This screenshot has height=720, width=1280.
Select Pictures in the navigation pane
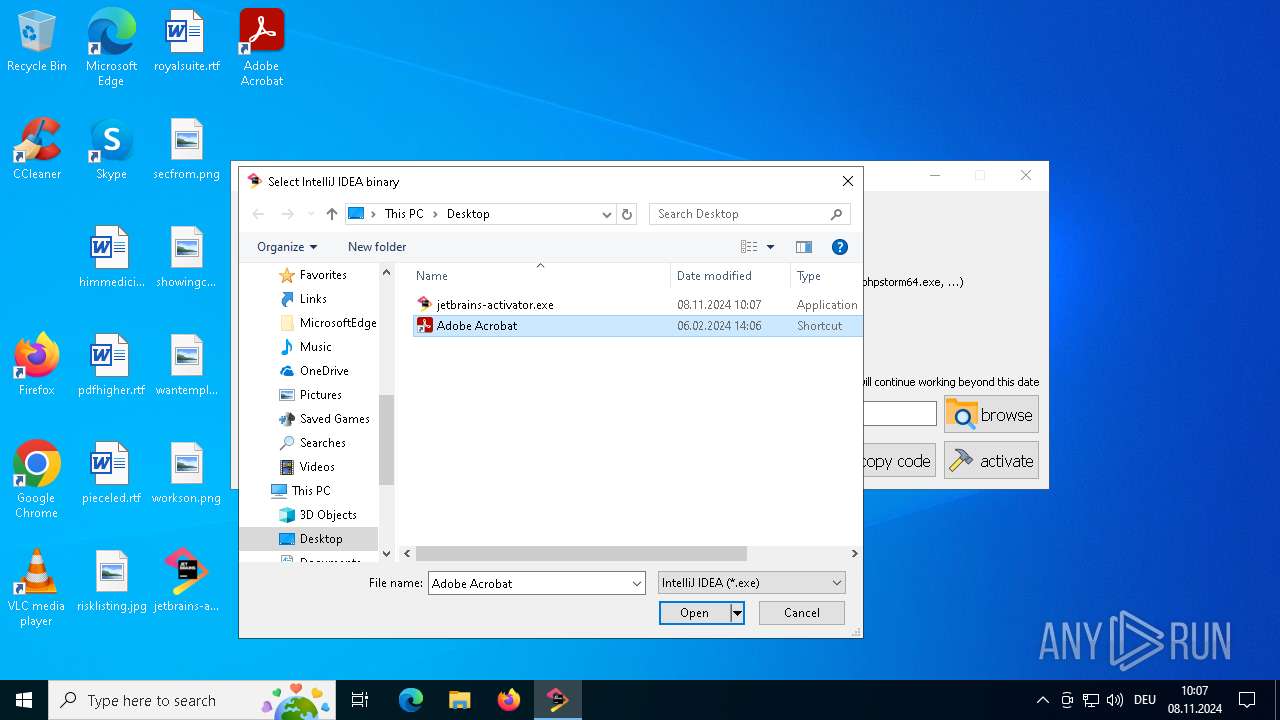coord(320,395)
